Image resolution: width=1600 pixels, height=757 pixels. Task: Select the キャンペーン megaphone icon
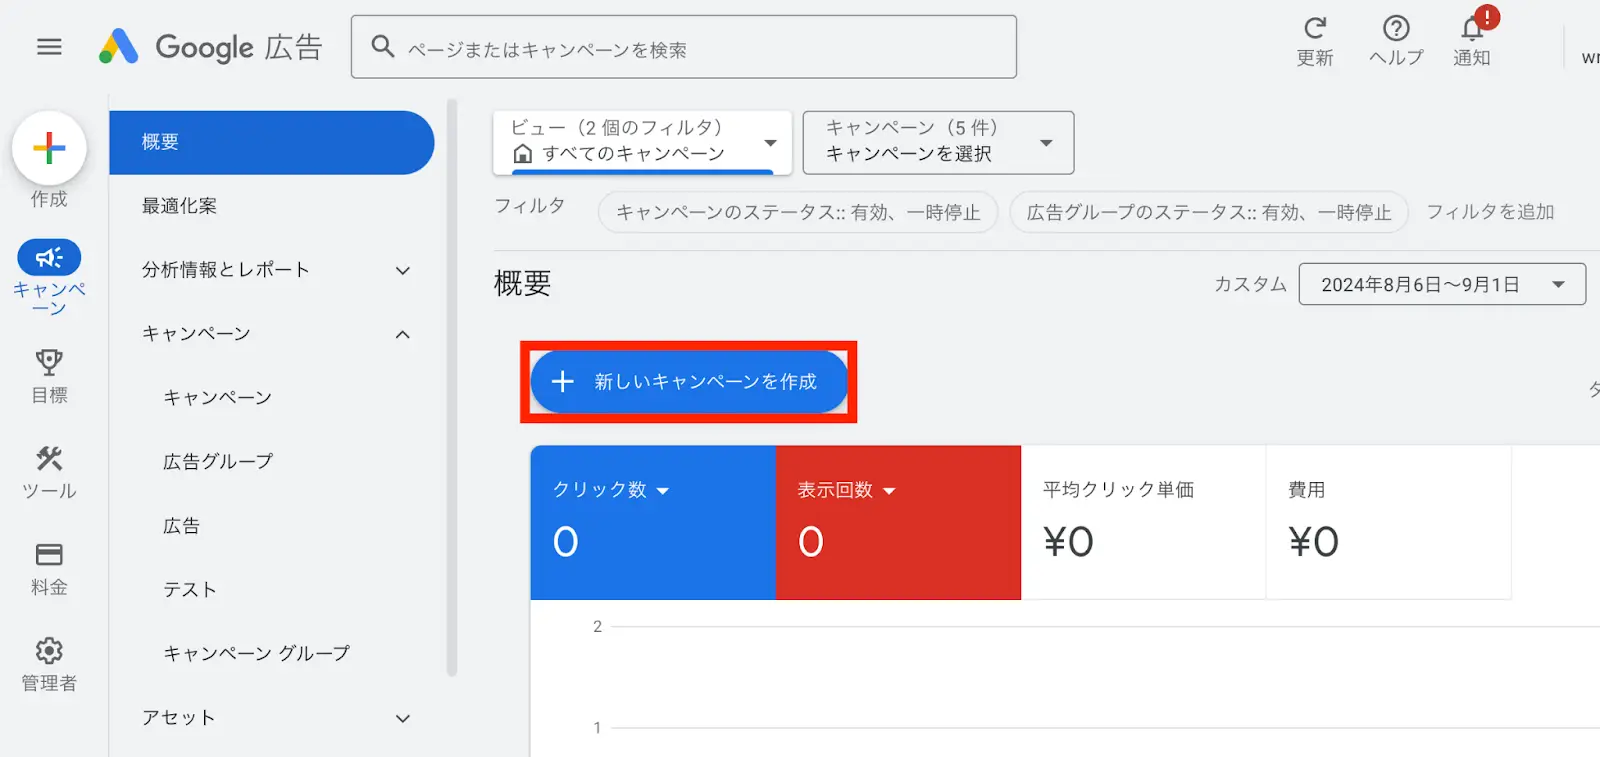pos(49,258)
